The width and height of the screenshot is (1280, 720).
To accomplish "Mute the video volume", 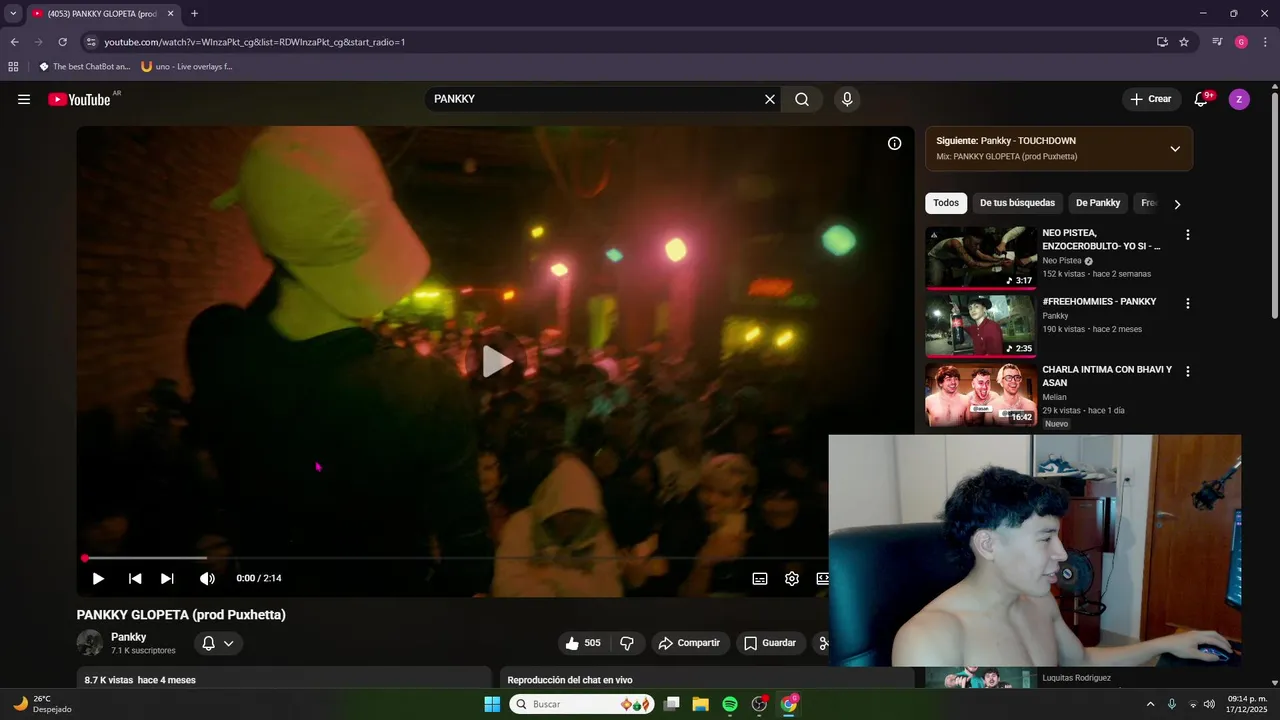I will [x=207, y=578].
